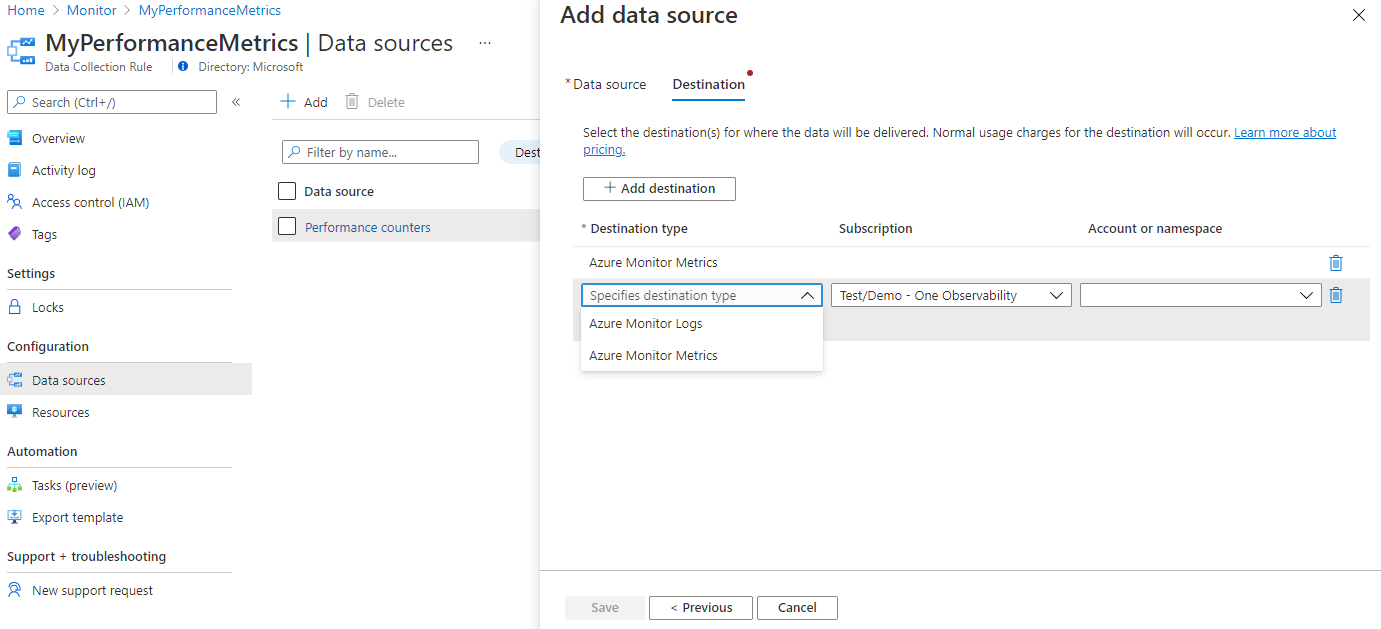The height and width of the screenshot is (629, 1381).
Task: Check the Performance counters row checkbox
Action: (287, 227)
